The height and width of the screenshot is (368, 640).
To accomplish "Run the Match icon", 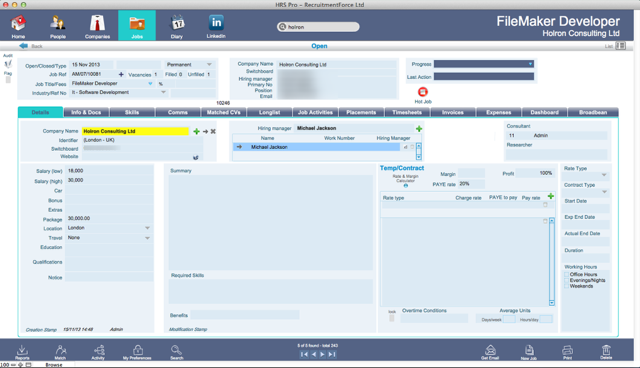I will coord(60,350).
